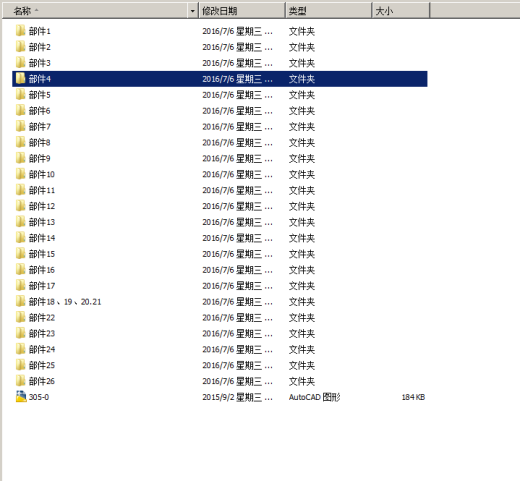
Task: Click the modified date of 部件15
Action: point(237,254)
